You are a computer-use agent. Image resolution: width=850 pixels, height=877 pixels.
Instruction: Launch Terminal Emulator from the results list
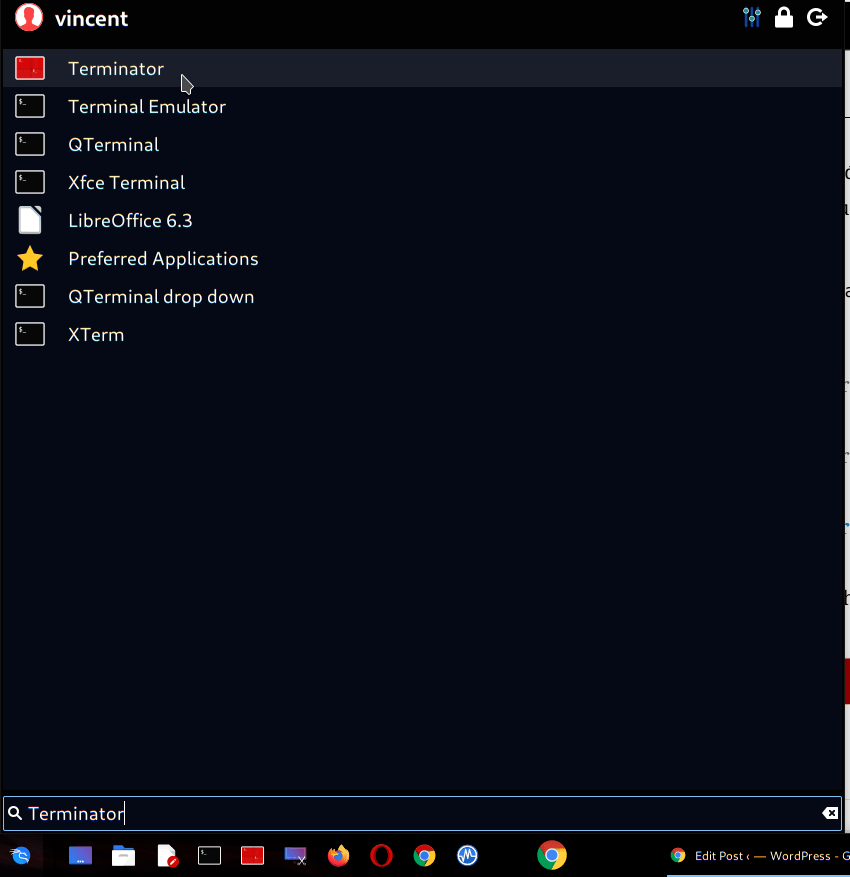coord(146,107)
